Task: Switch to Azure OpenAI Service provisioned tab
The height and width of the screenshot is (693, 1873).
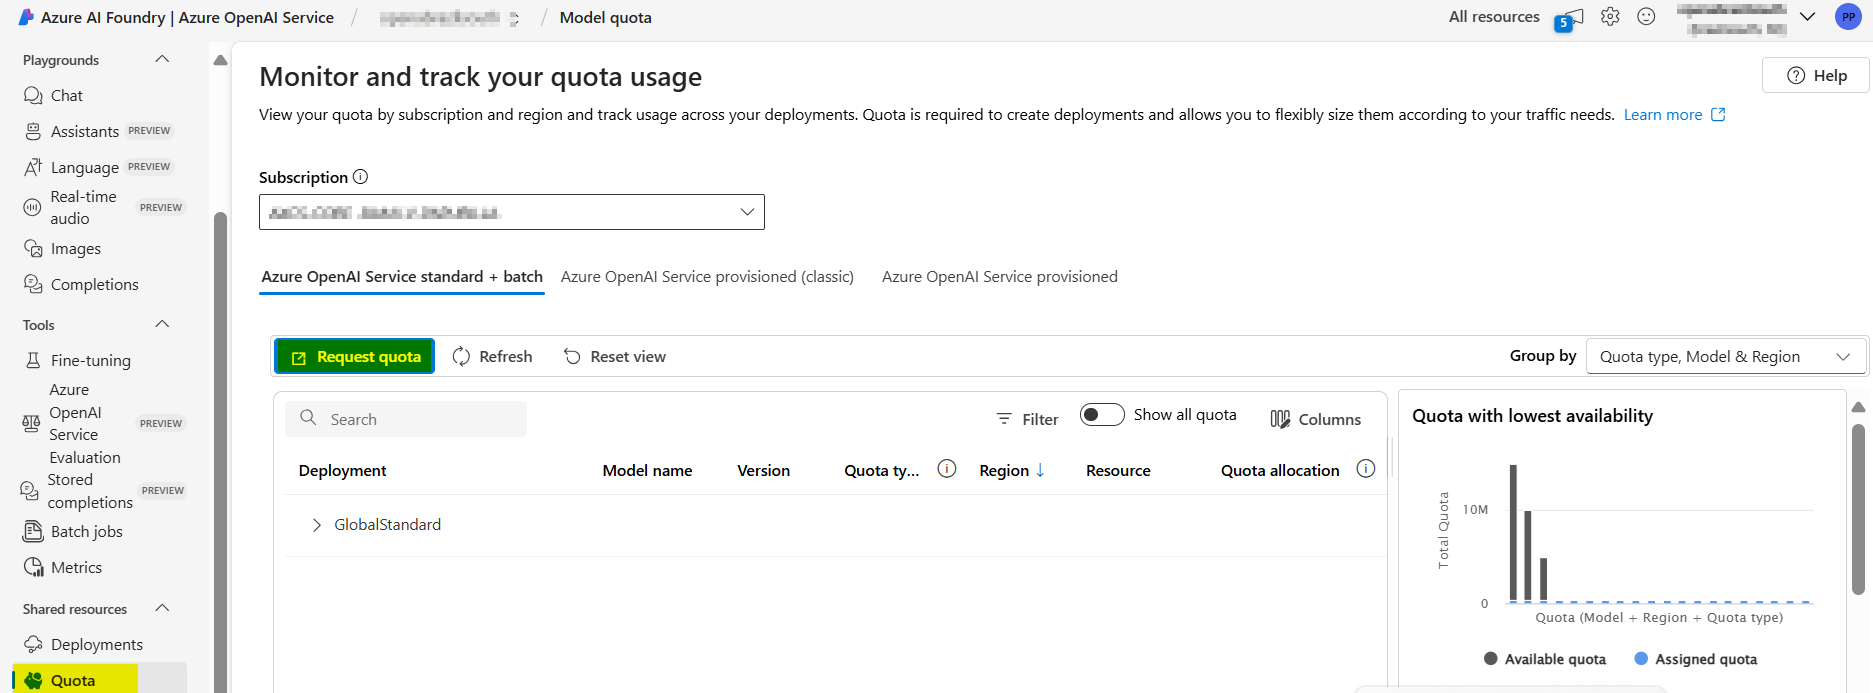Action: coord(1000,277)
